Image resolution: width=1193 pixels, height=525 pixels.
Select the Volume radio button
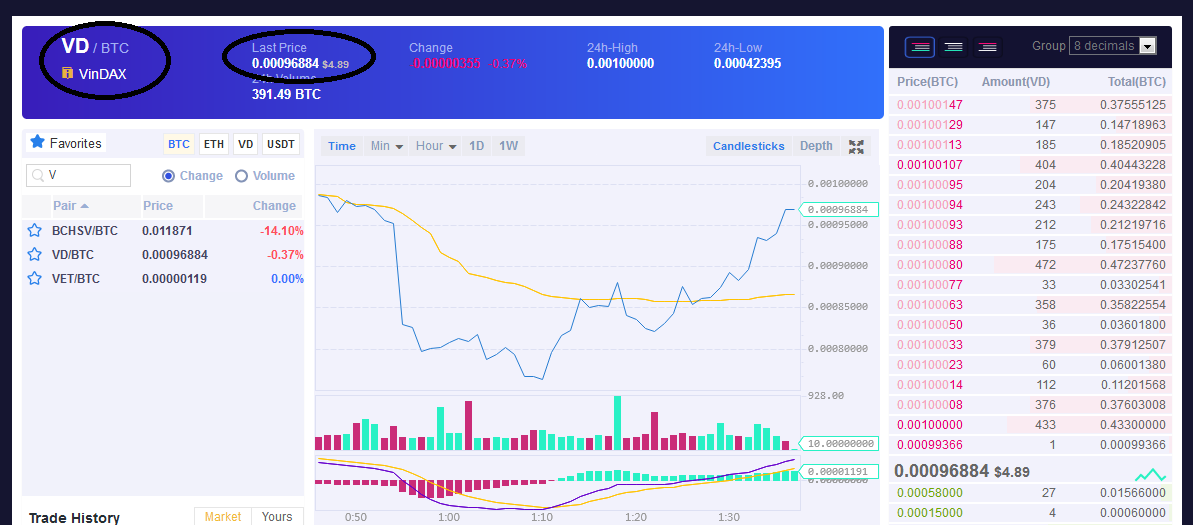(241, 176)
